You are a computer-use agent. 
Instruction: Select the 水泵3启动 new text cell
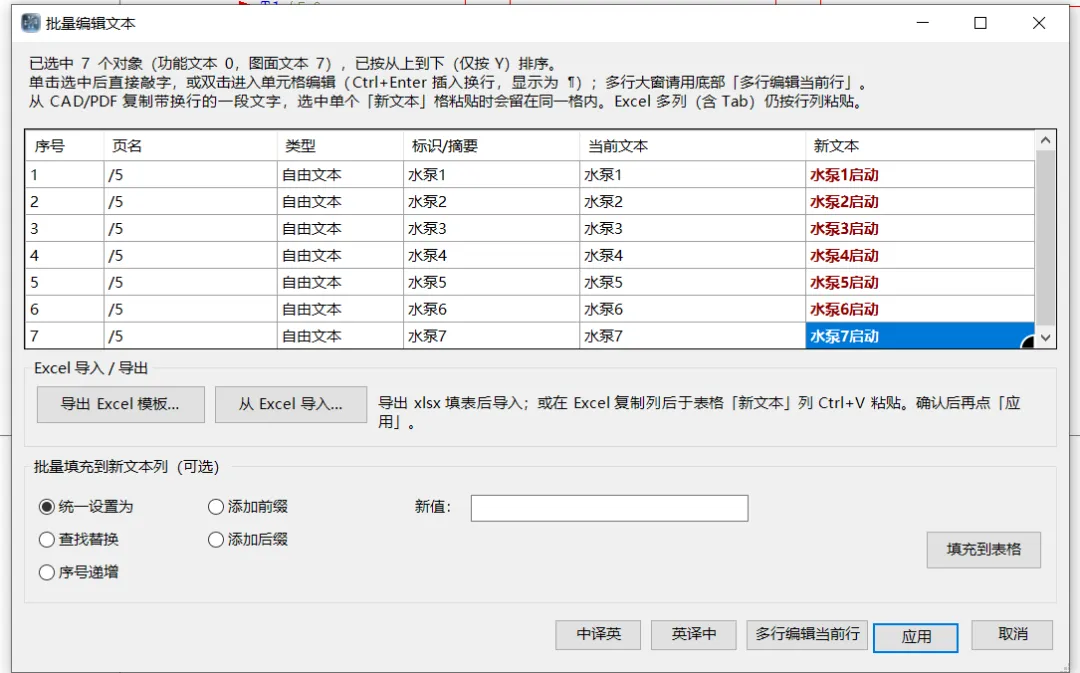click(920, 229)
